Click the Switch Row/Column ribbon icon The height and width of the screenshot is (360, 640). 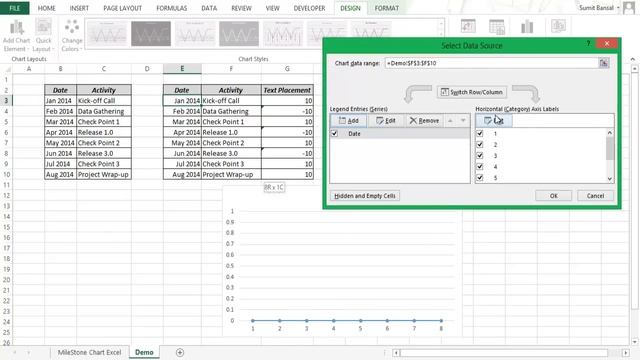point(468,26)
